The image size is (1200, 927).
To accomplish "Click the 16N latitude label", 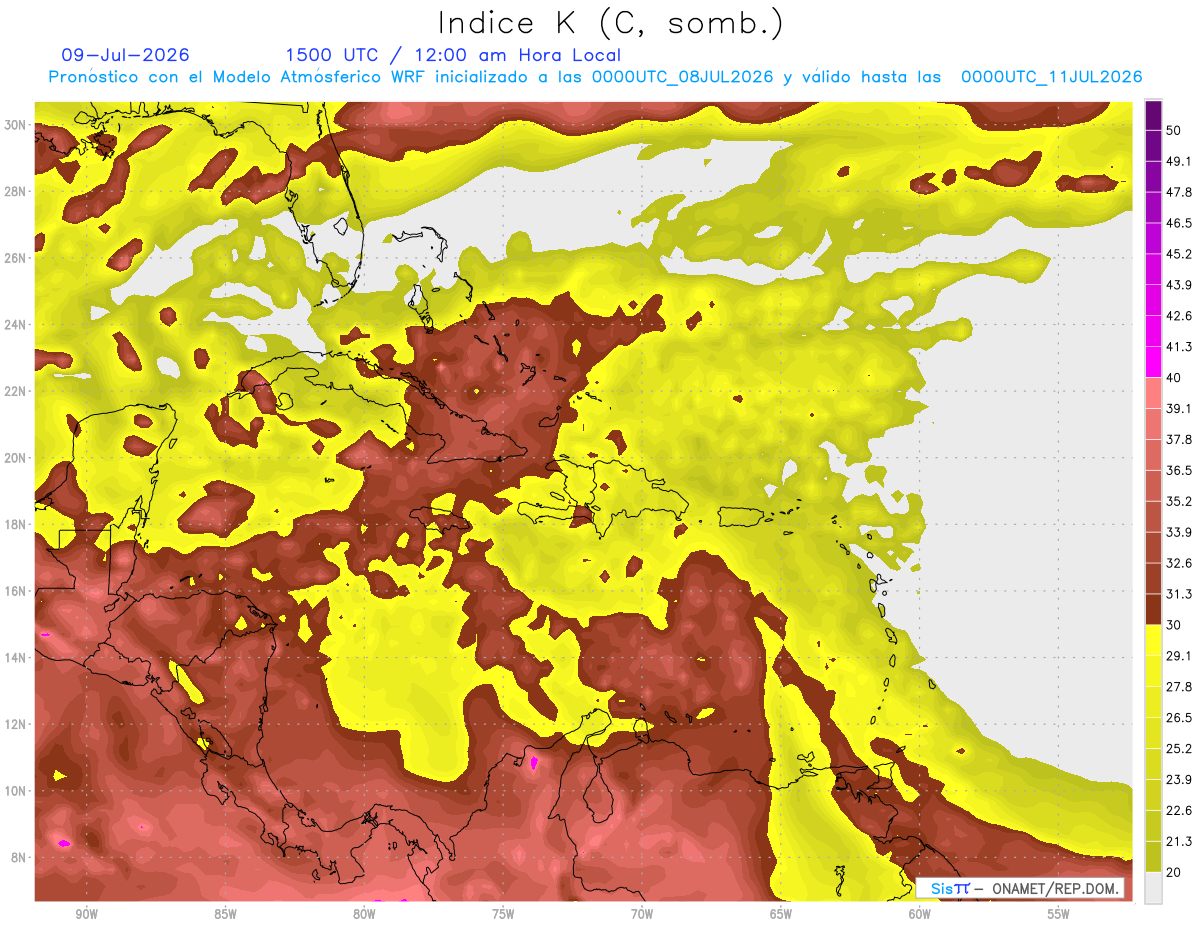I will coord(16,591).
